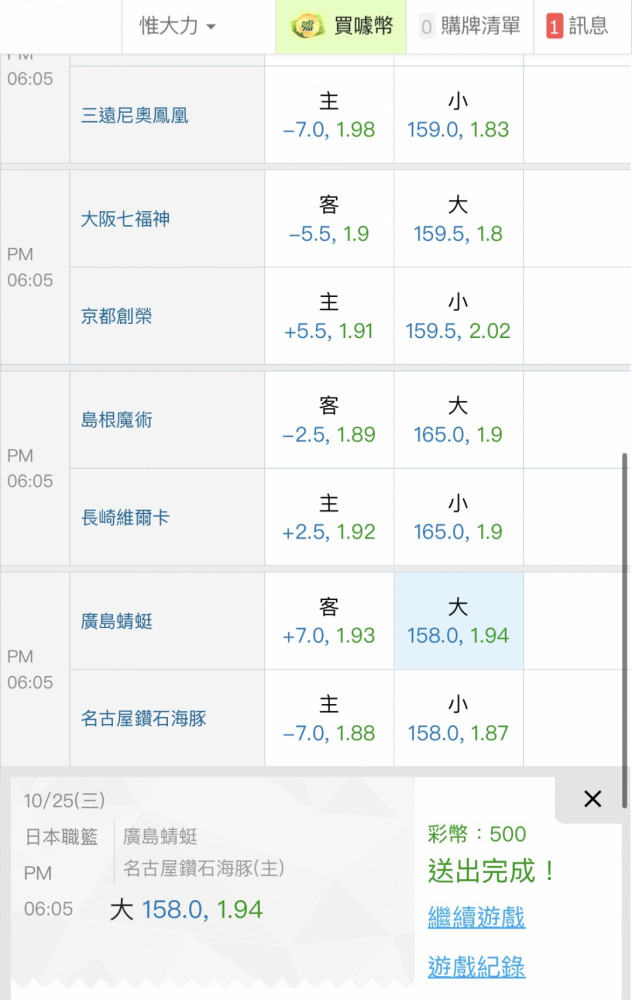Image resolution: width=632 pixels, height=1000 pixels.
Task: Open team 島根魔術
Action: (117, 420)
